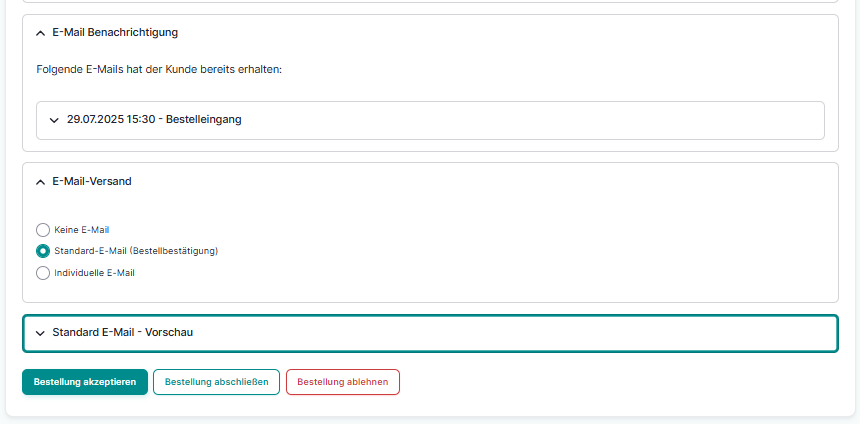Click the E-Mail Benachrichtigung section title
This screenshot has width=860, height=424.
115,32
